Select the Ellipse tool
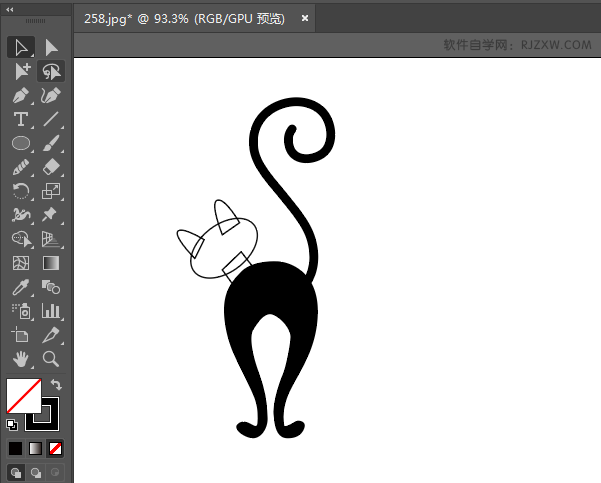Screen dimensions: 601x483 [21, 143]
